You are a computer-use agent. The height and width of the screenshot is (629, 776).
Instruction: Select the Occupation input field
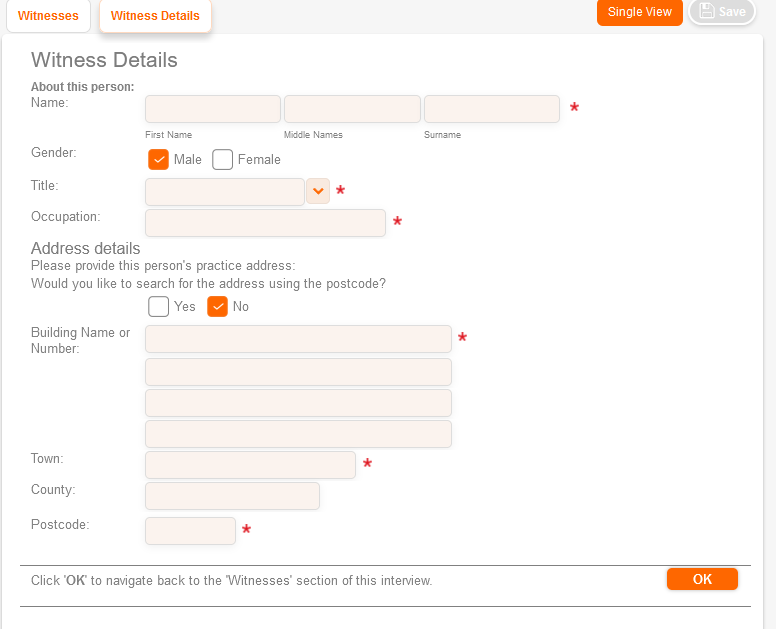(x=265, y=223)
